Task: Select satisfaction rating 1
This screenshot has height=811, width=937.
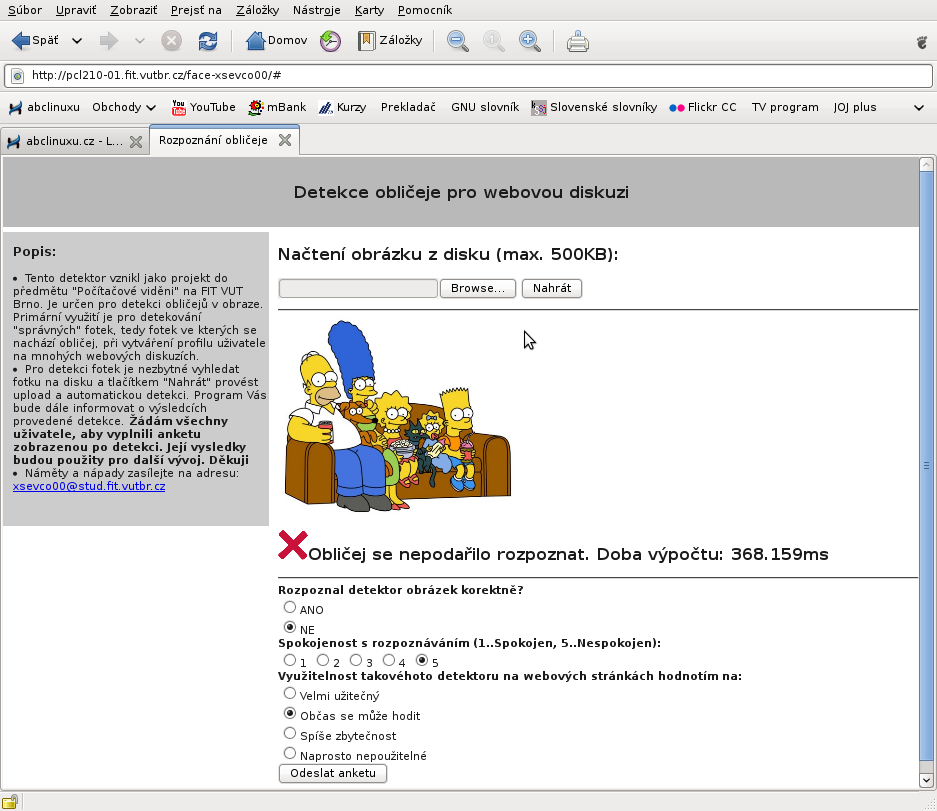Action: pyautogui.click(x=290, y=660)
